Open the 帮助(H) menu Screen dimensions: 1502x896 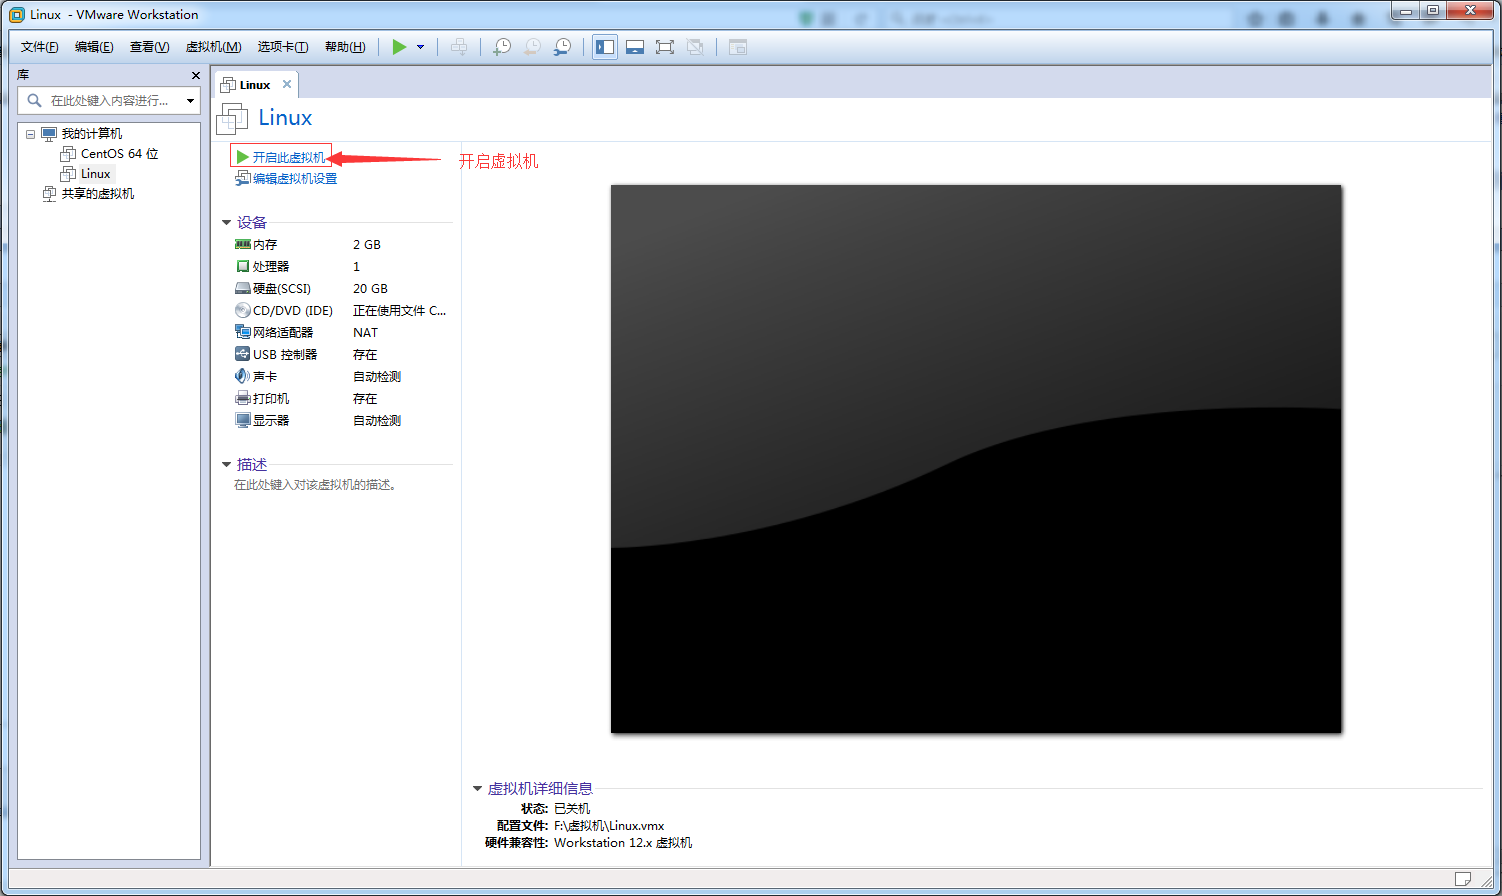tap(345, 47)
